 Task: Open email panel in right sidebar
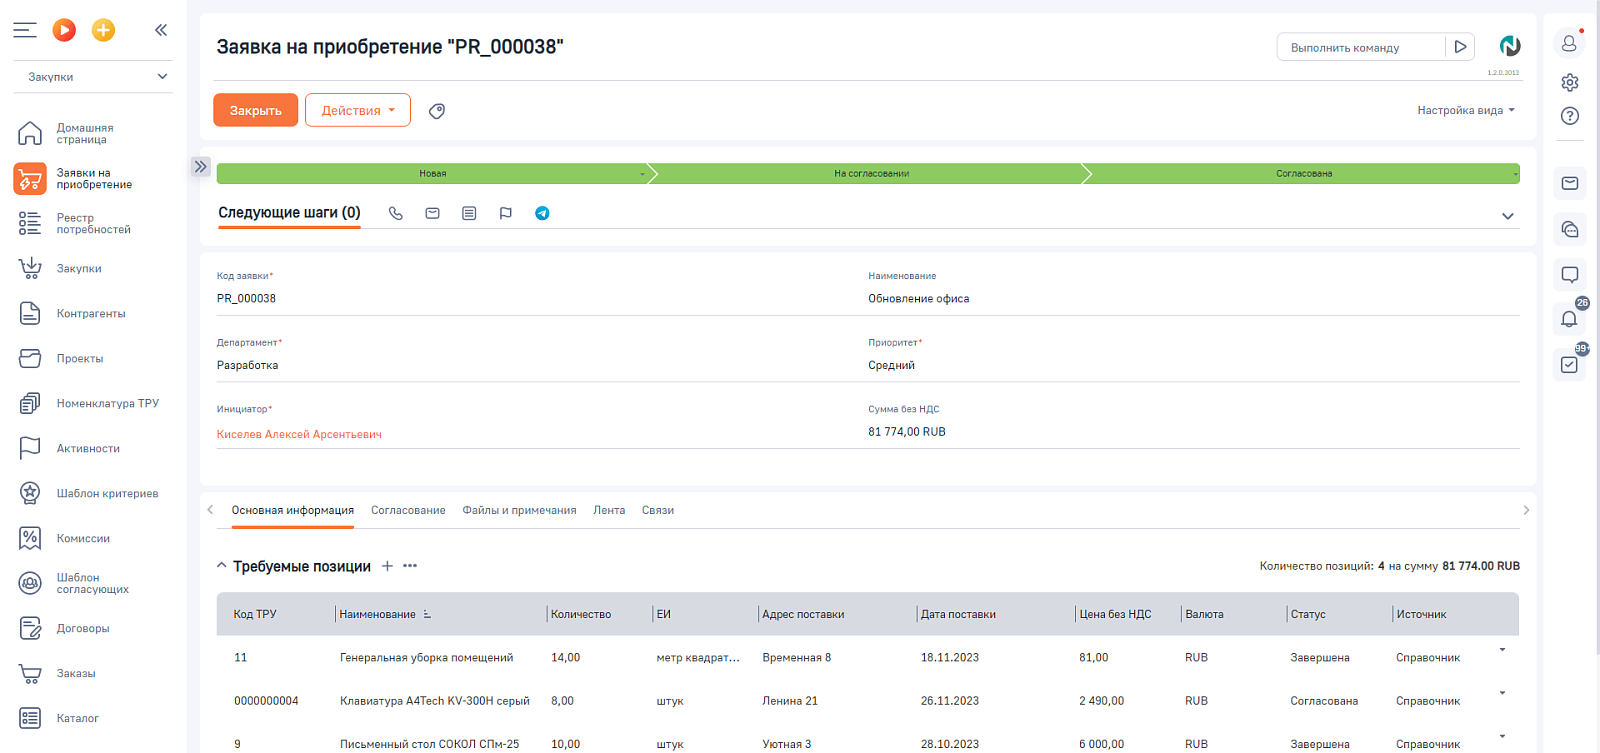(1570, 183)
